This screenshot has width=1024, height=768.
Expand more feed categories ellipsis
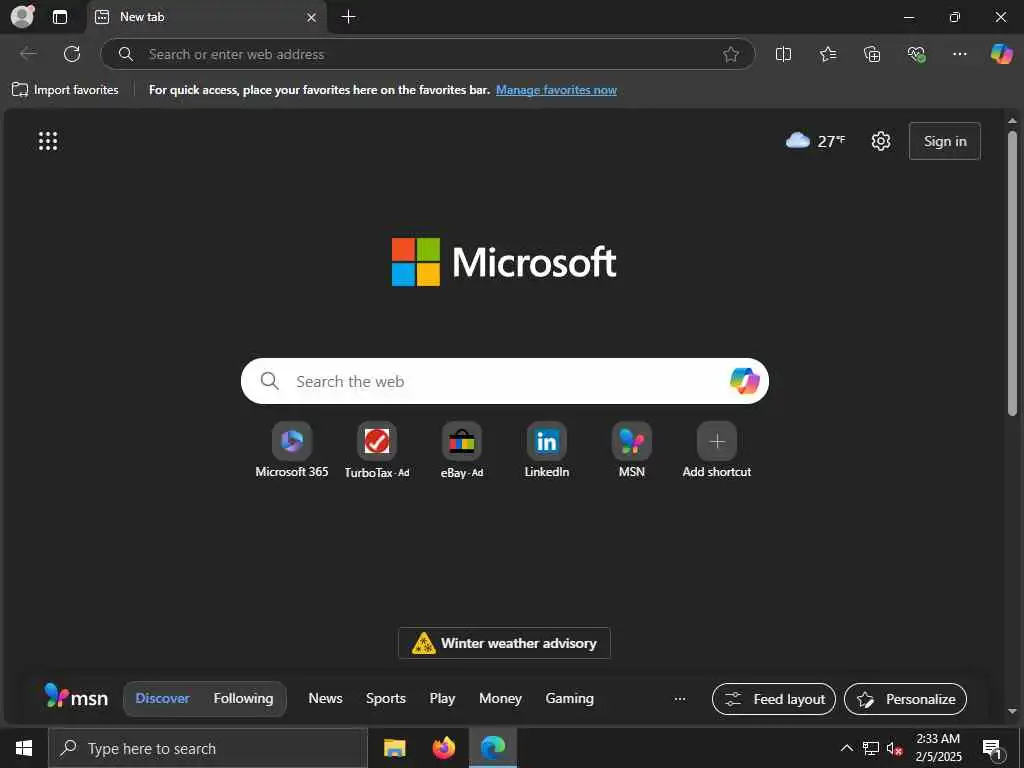680,699
